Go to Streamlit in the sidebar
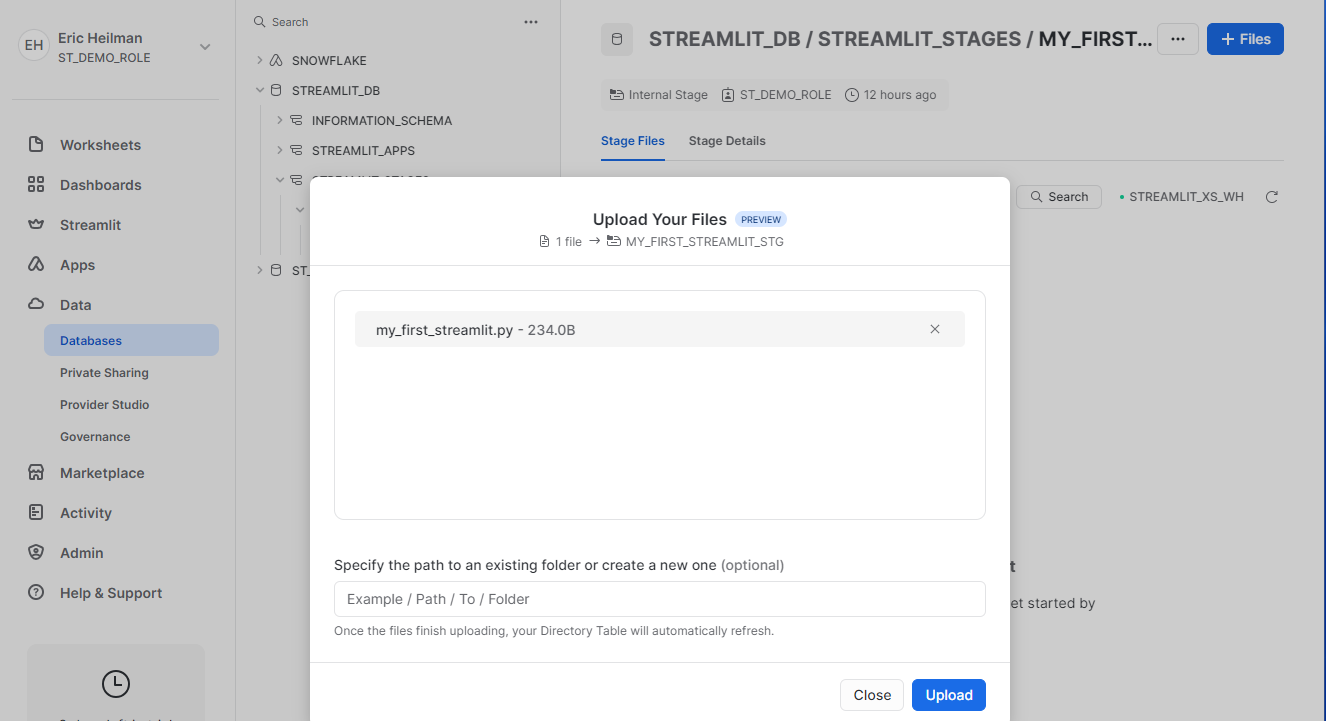The height and width of the screenshot is (721, 1326). coord(90,225)
